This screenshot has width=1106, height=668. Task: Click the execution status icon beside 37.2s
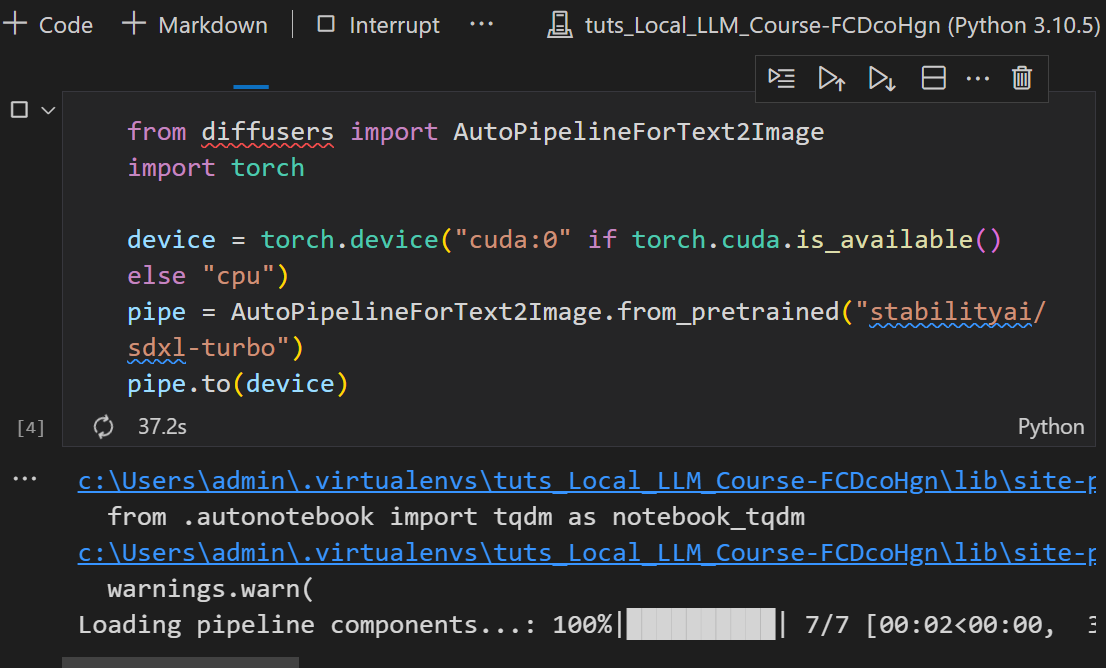point(103,427)
